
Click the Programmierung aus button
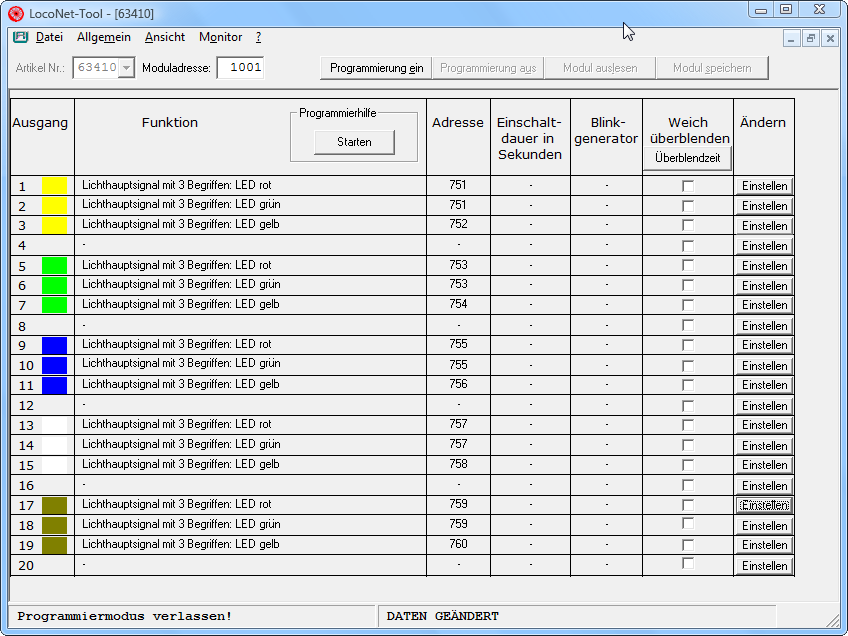pyautogui.click(x=488, y=68)
